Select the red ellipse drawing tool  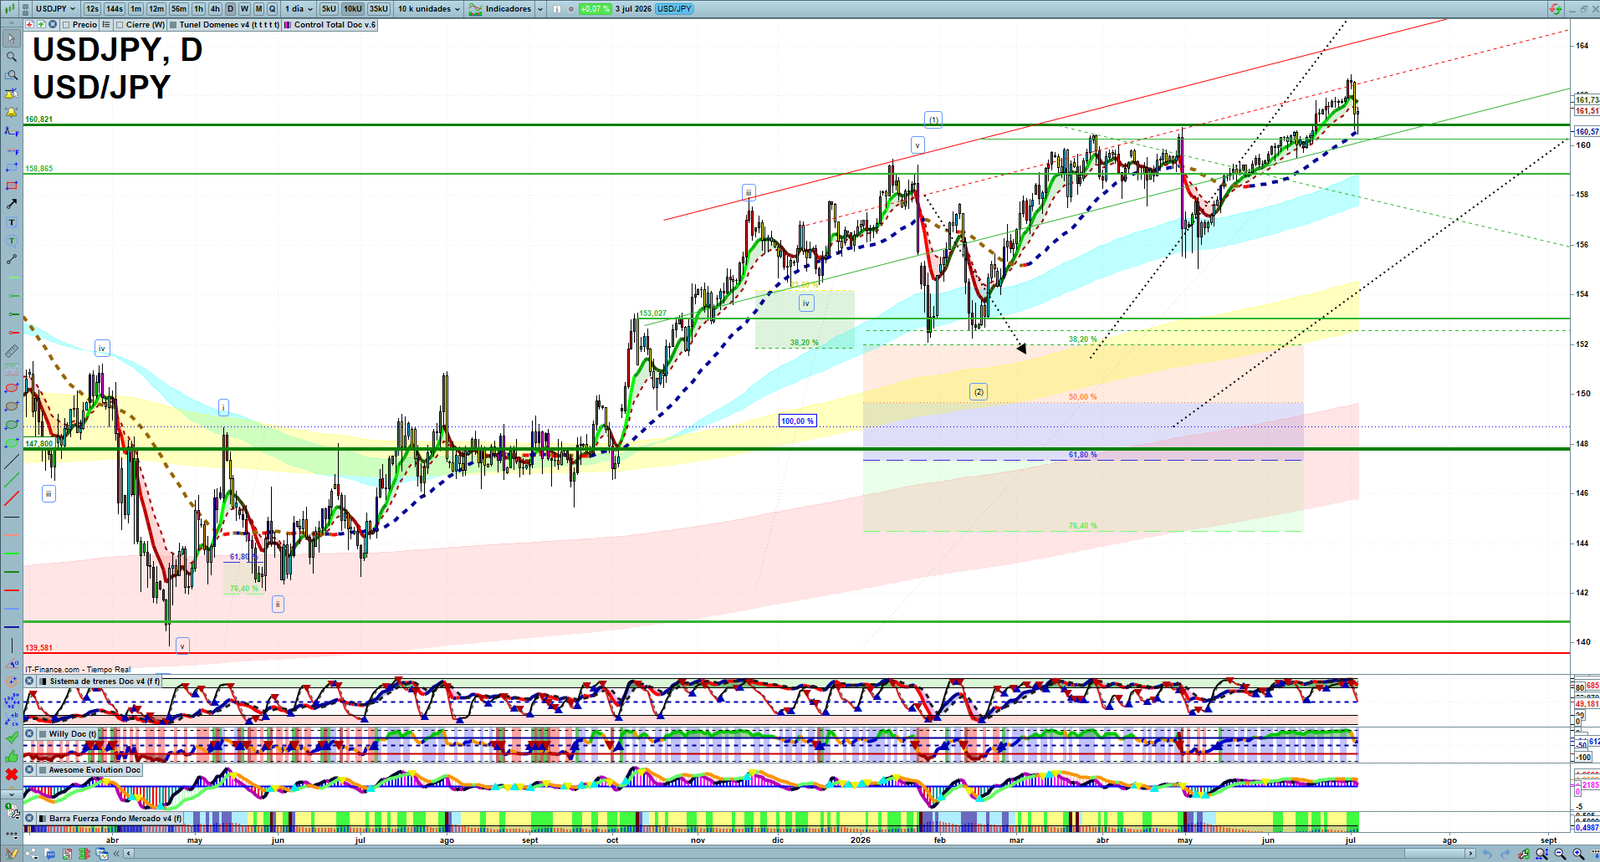11,388
